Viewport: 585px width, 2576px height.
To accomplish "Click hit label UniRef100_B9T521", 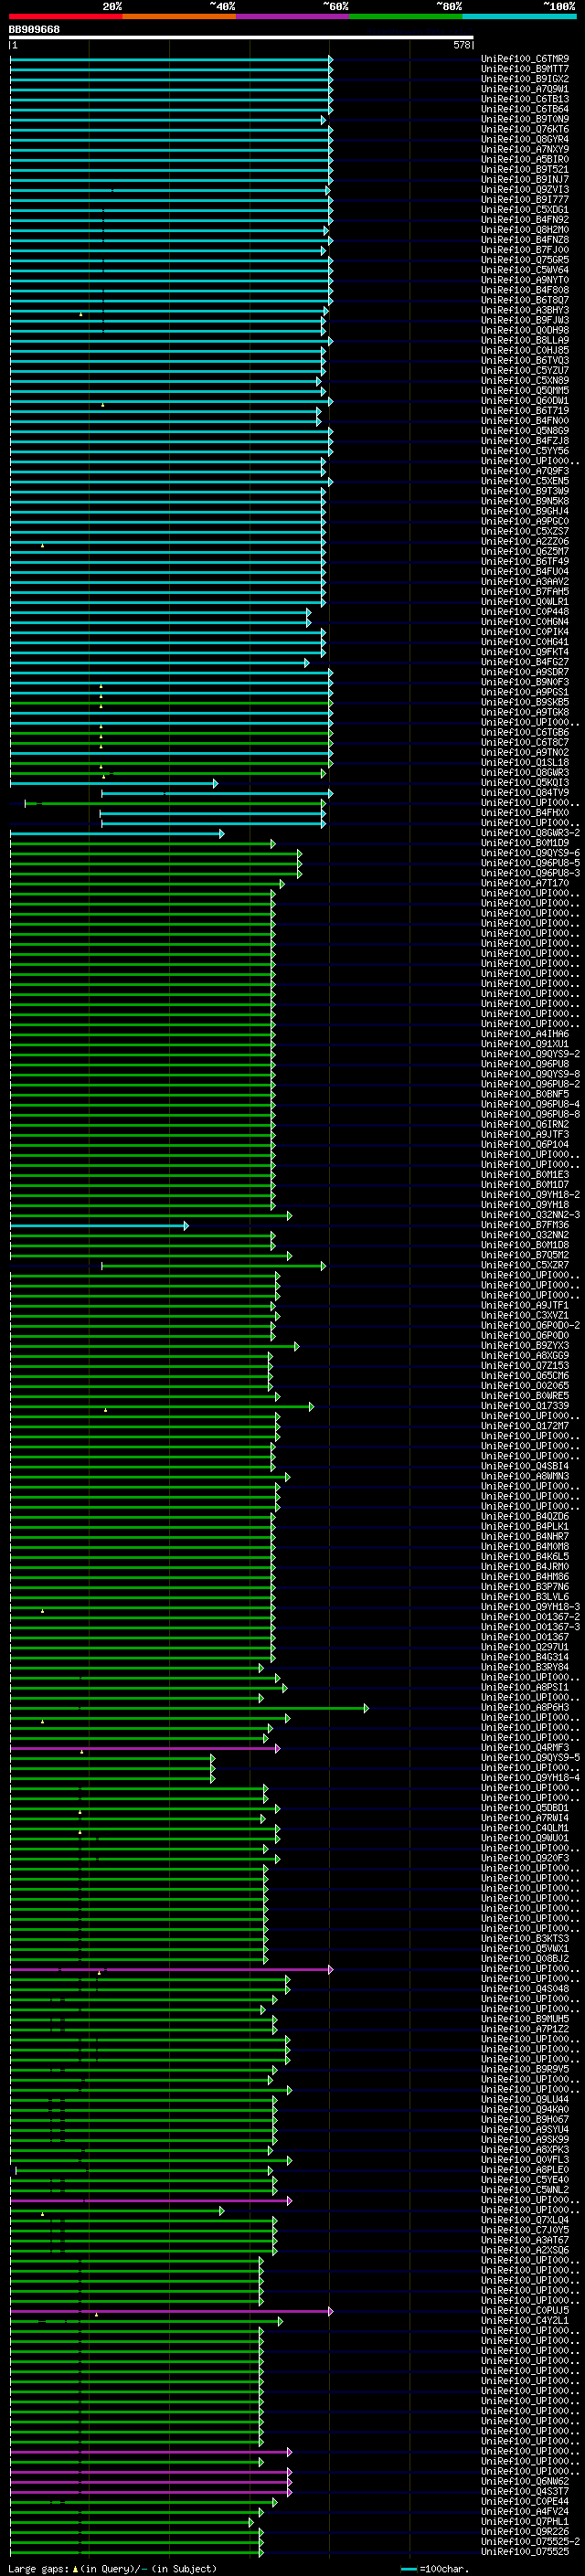I will [525, 169].
